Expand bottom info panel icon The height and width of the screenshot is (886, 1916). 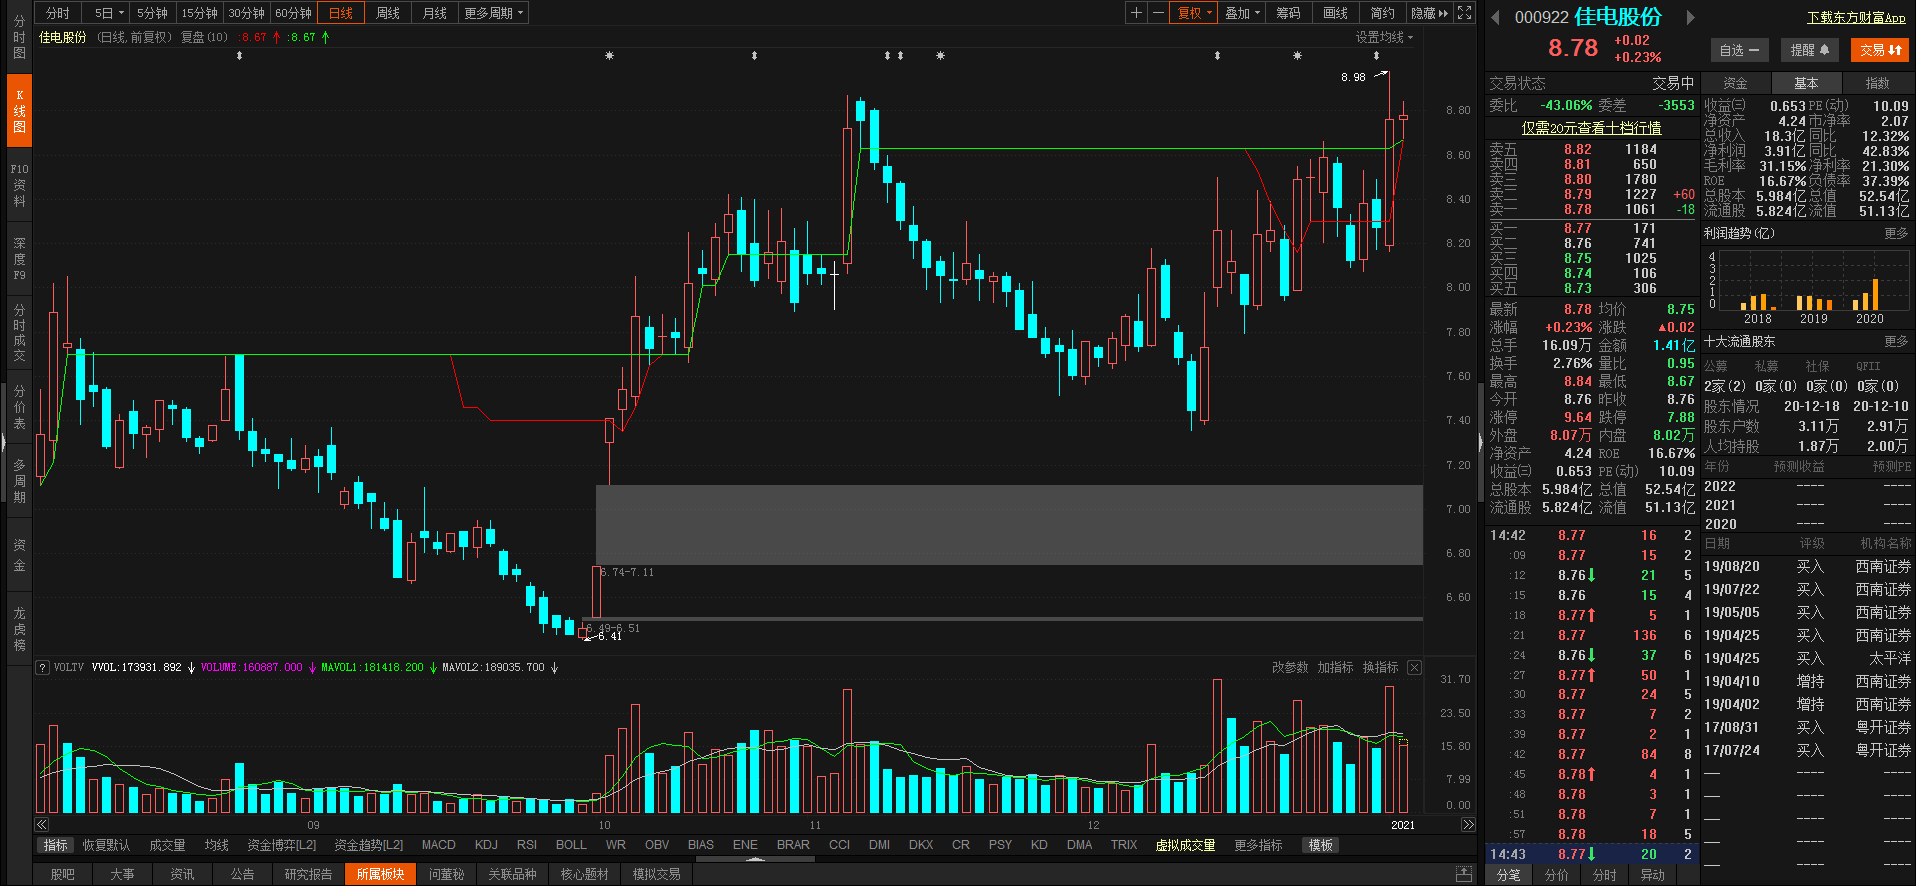click(x=1464, y=874)
